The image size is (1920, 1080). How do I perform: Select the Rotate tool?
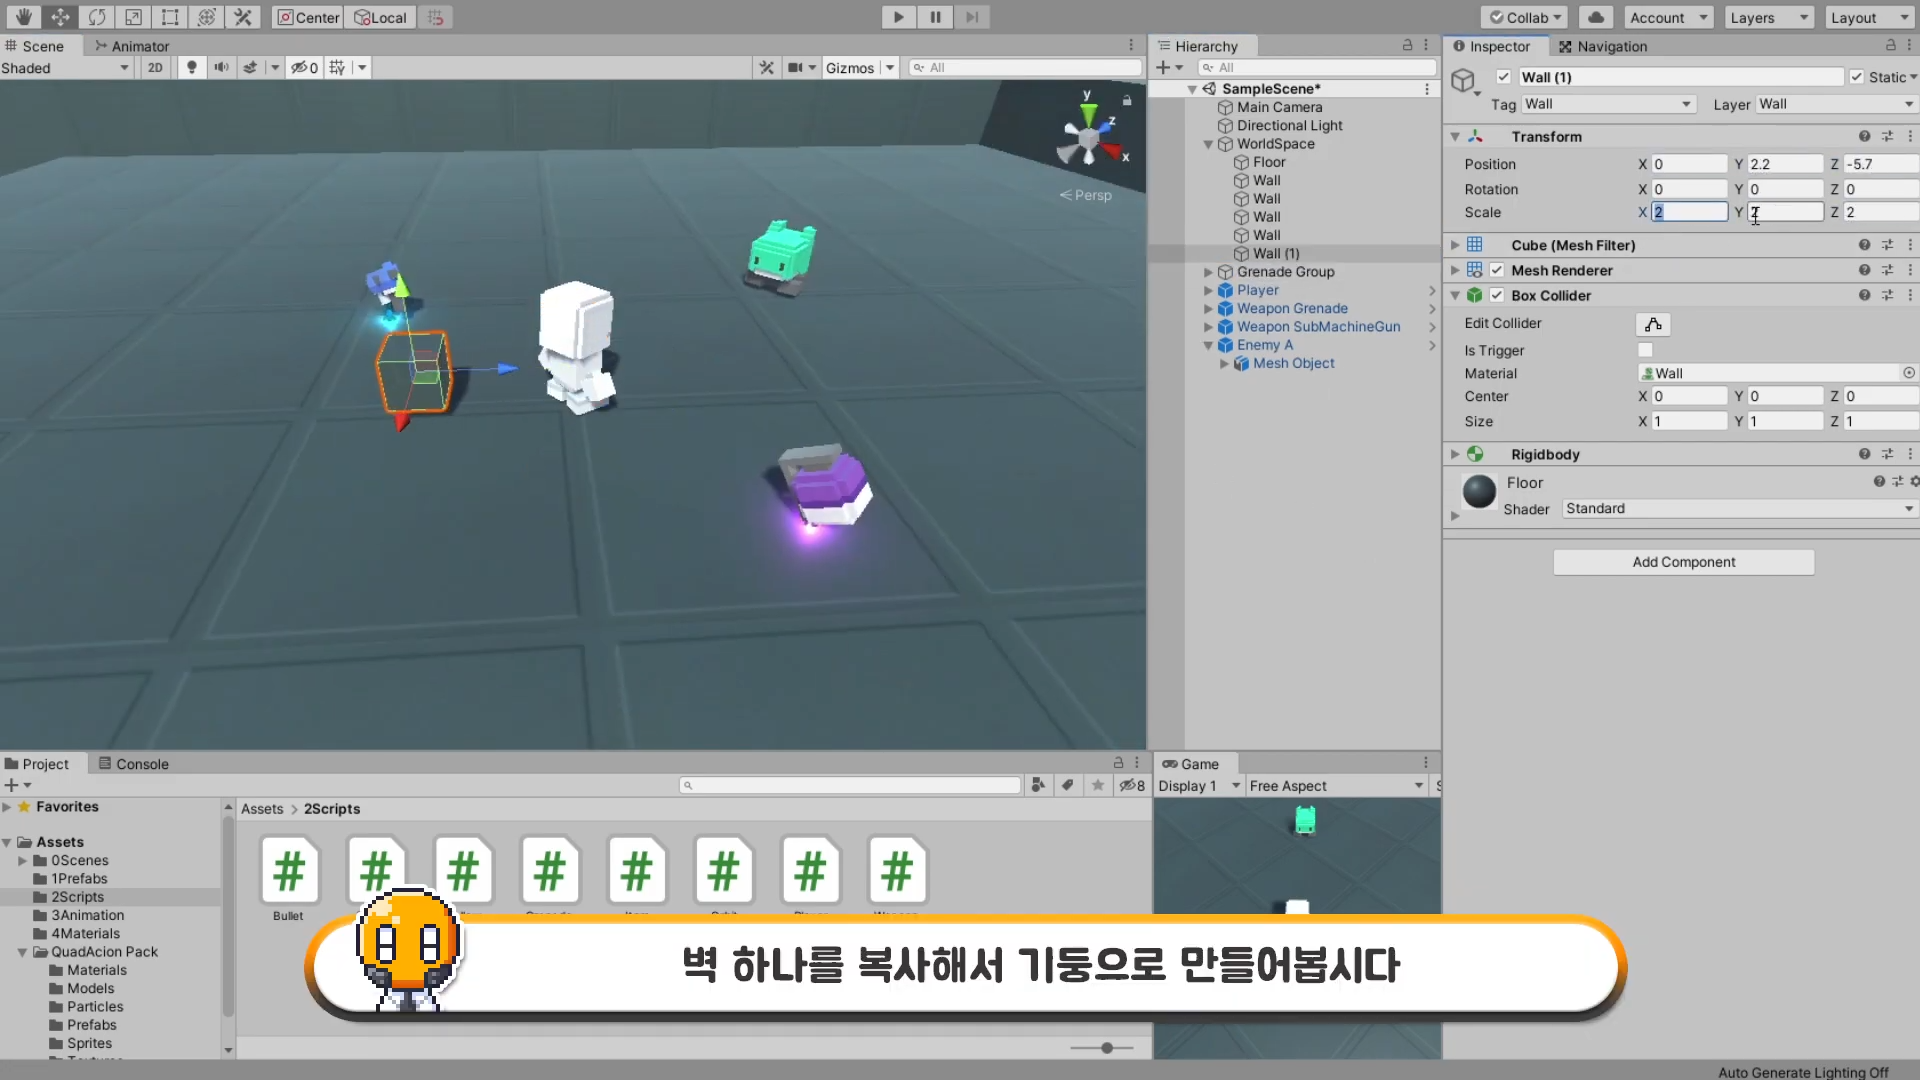pos(97,17)
